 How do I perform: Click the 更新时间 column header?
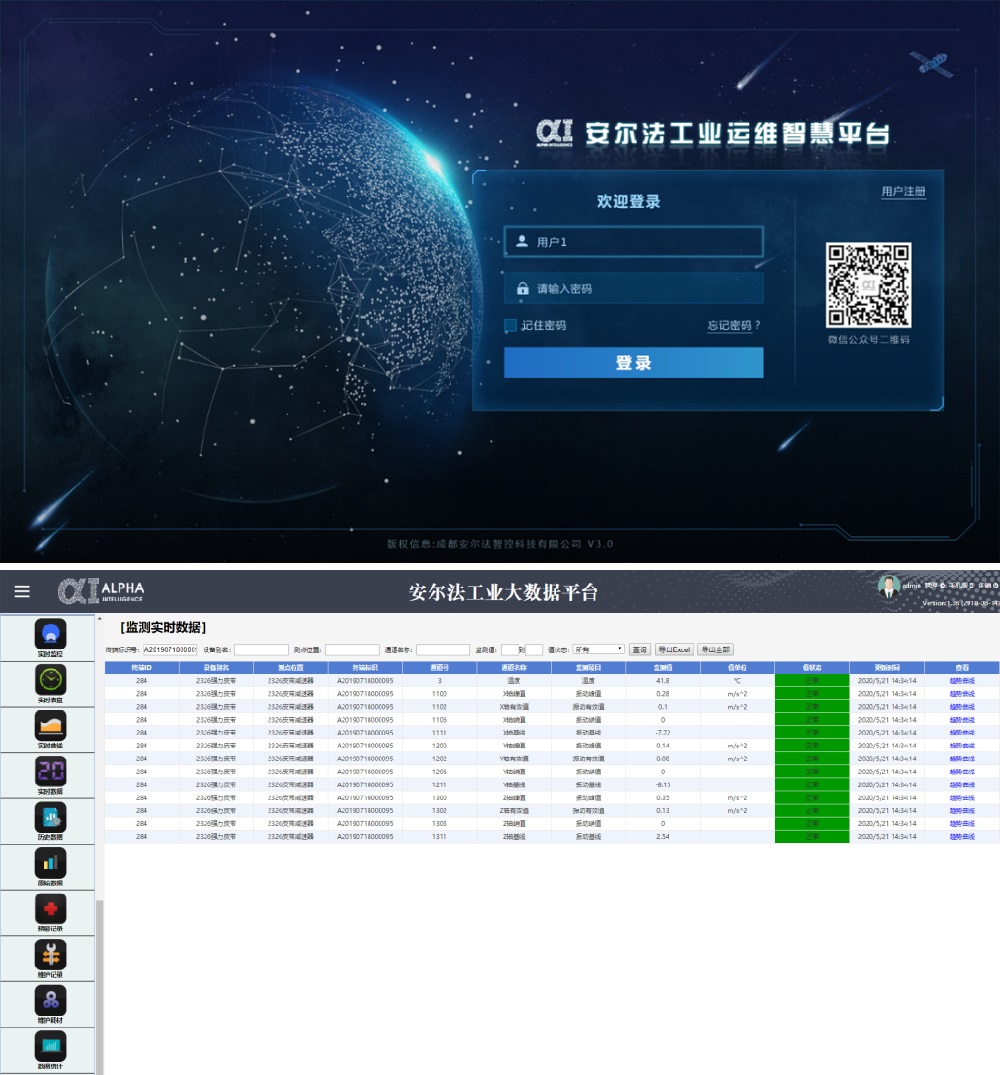click(x=887, y=667)
